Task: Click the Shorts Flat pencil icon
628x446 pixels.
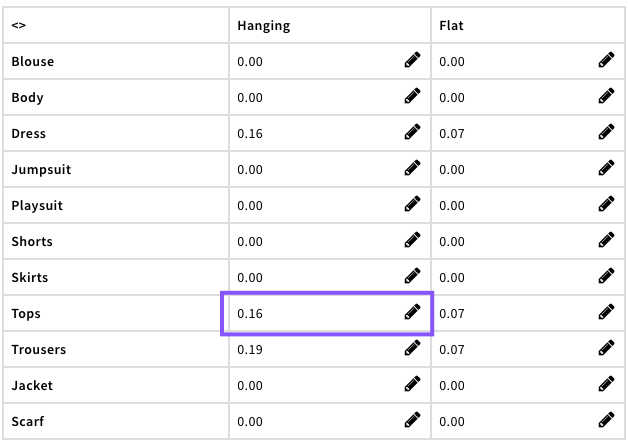Action: [x=606, y=241]
